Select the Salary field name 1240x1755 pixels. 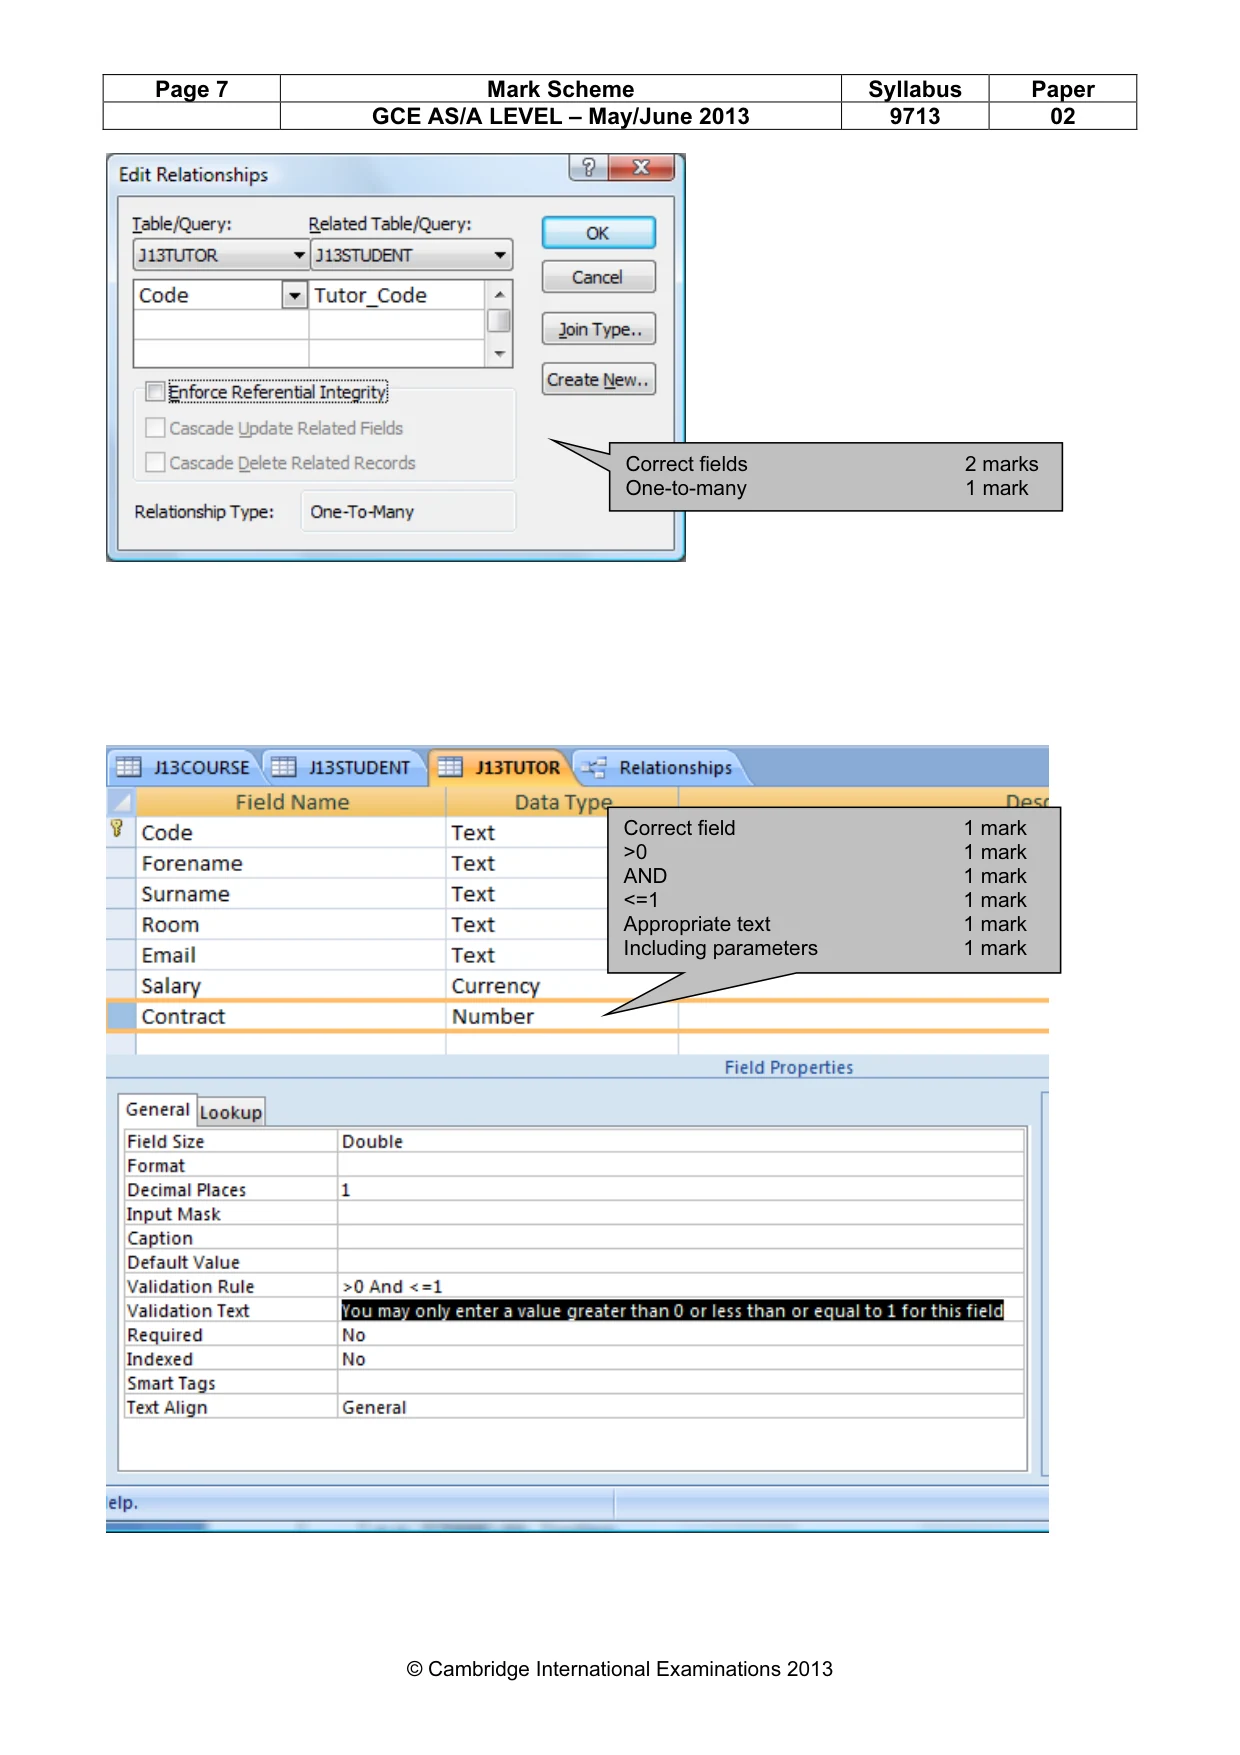(171, 986)
